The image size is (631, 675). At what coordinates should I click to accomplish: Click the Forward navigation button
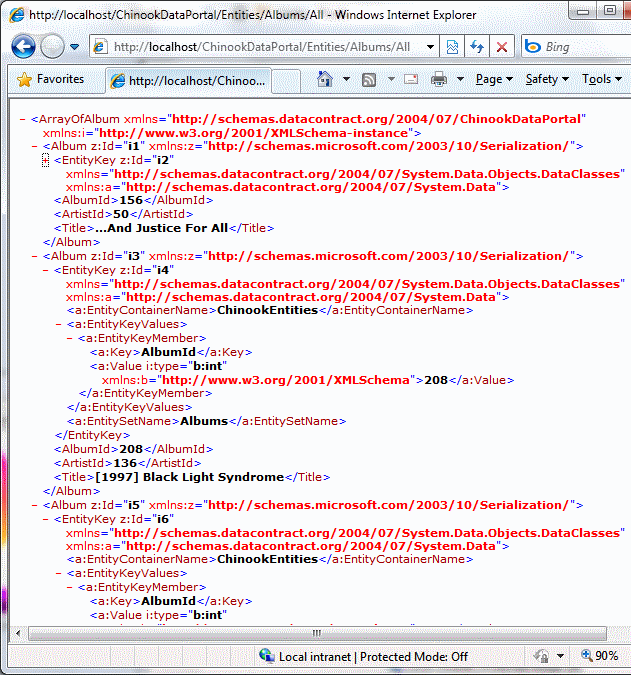(x=53, y=47)
